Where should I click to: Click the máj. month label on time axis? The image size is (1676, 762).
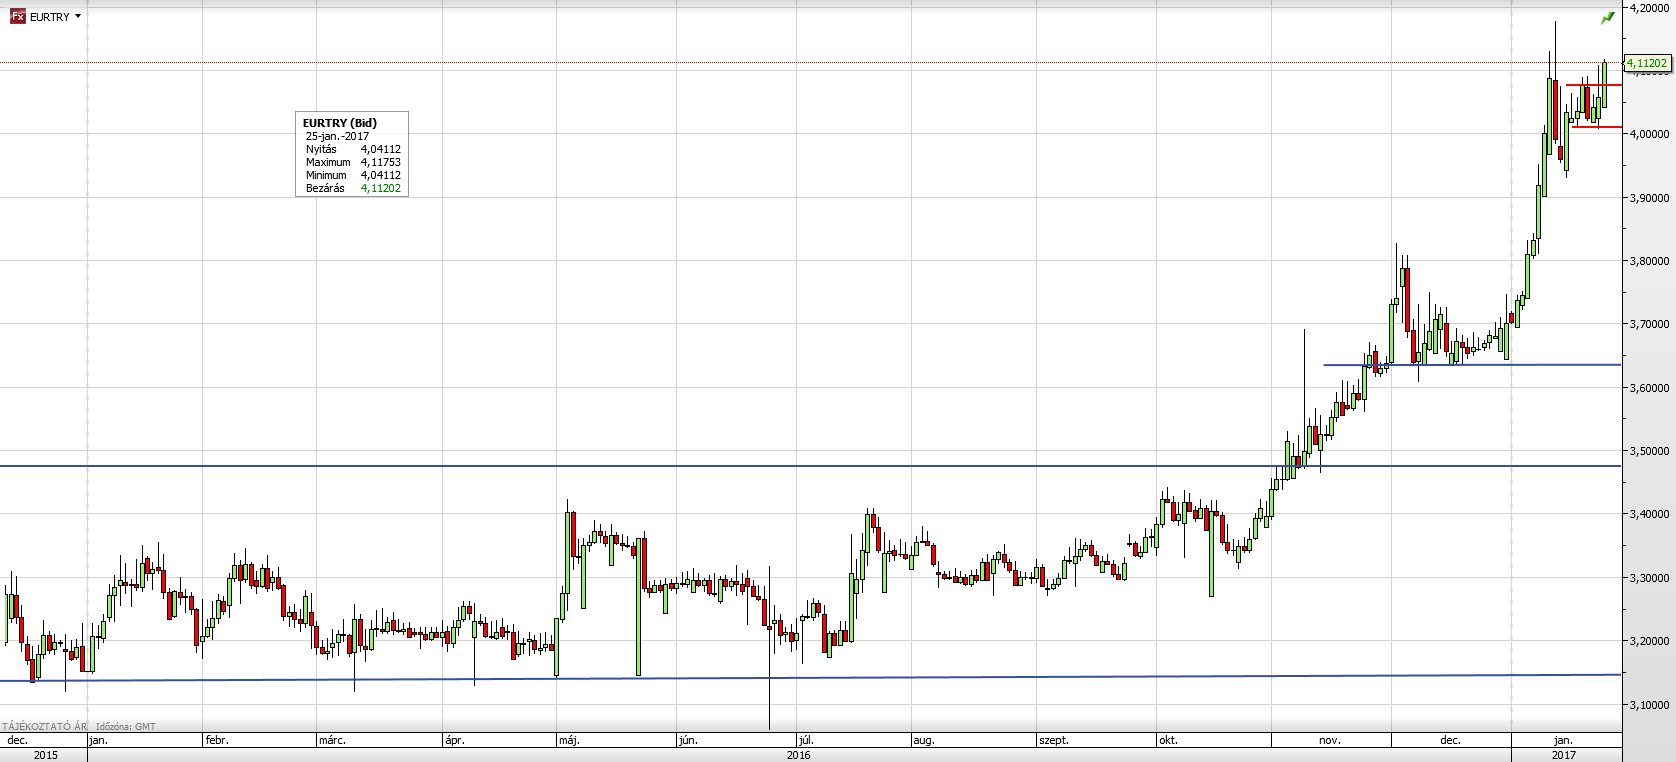[x=570, y=741]
